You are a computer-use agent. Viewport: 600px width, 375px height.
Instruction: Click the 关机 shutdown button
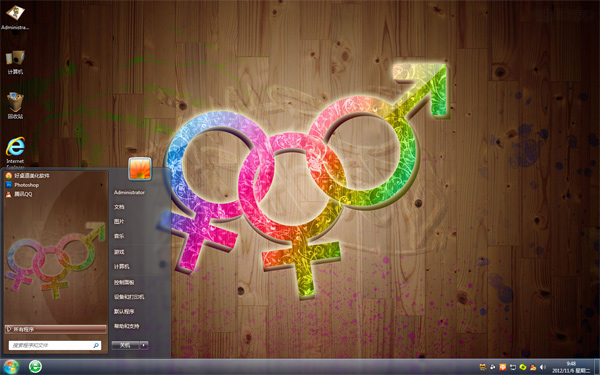[126, 345]
